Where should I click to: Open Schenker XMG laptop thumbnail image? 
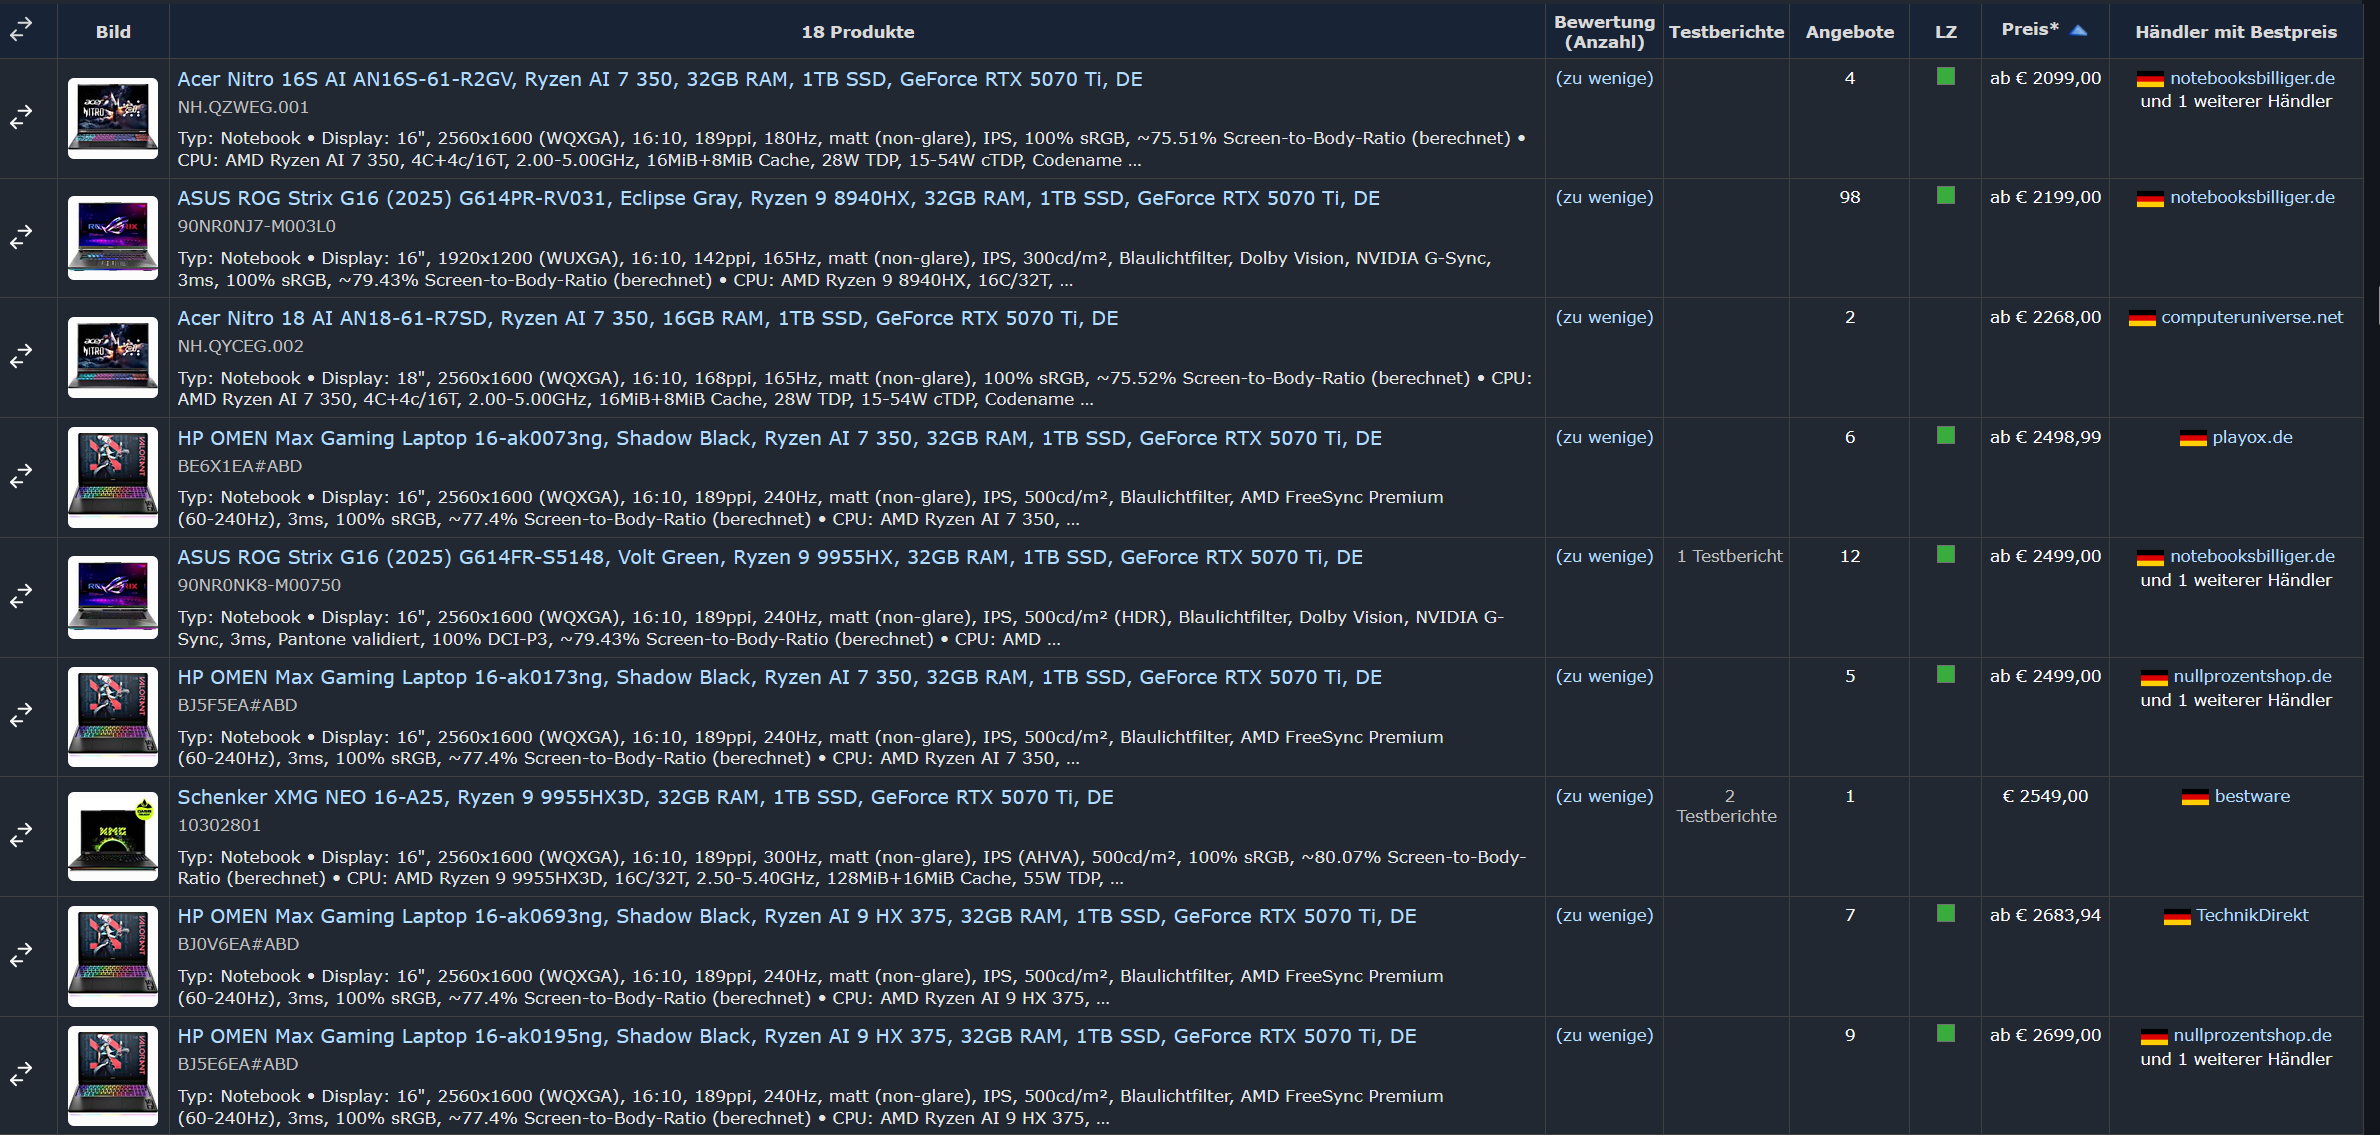[x=113, y=836]
